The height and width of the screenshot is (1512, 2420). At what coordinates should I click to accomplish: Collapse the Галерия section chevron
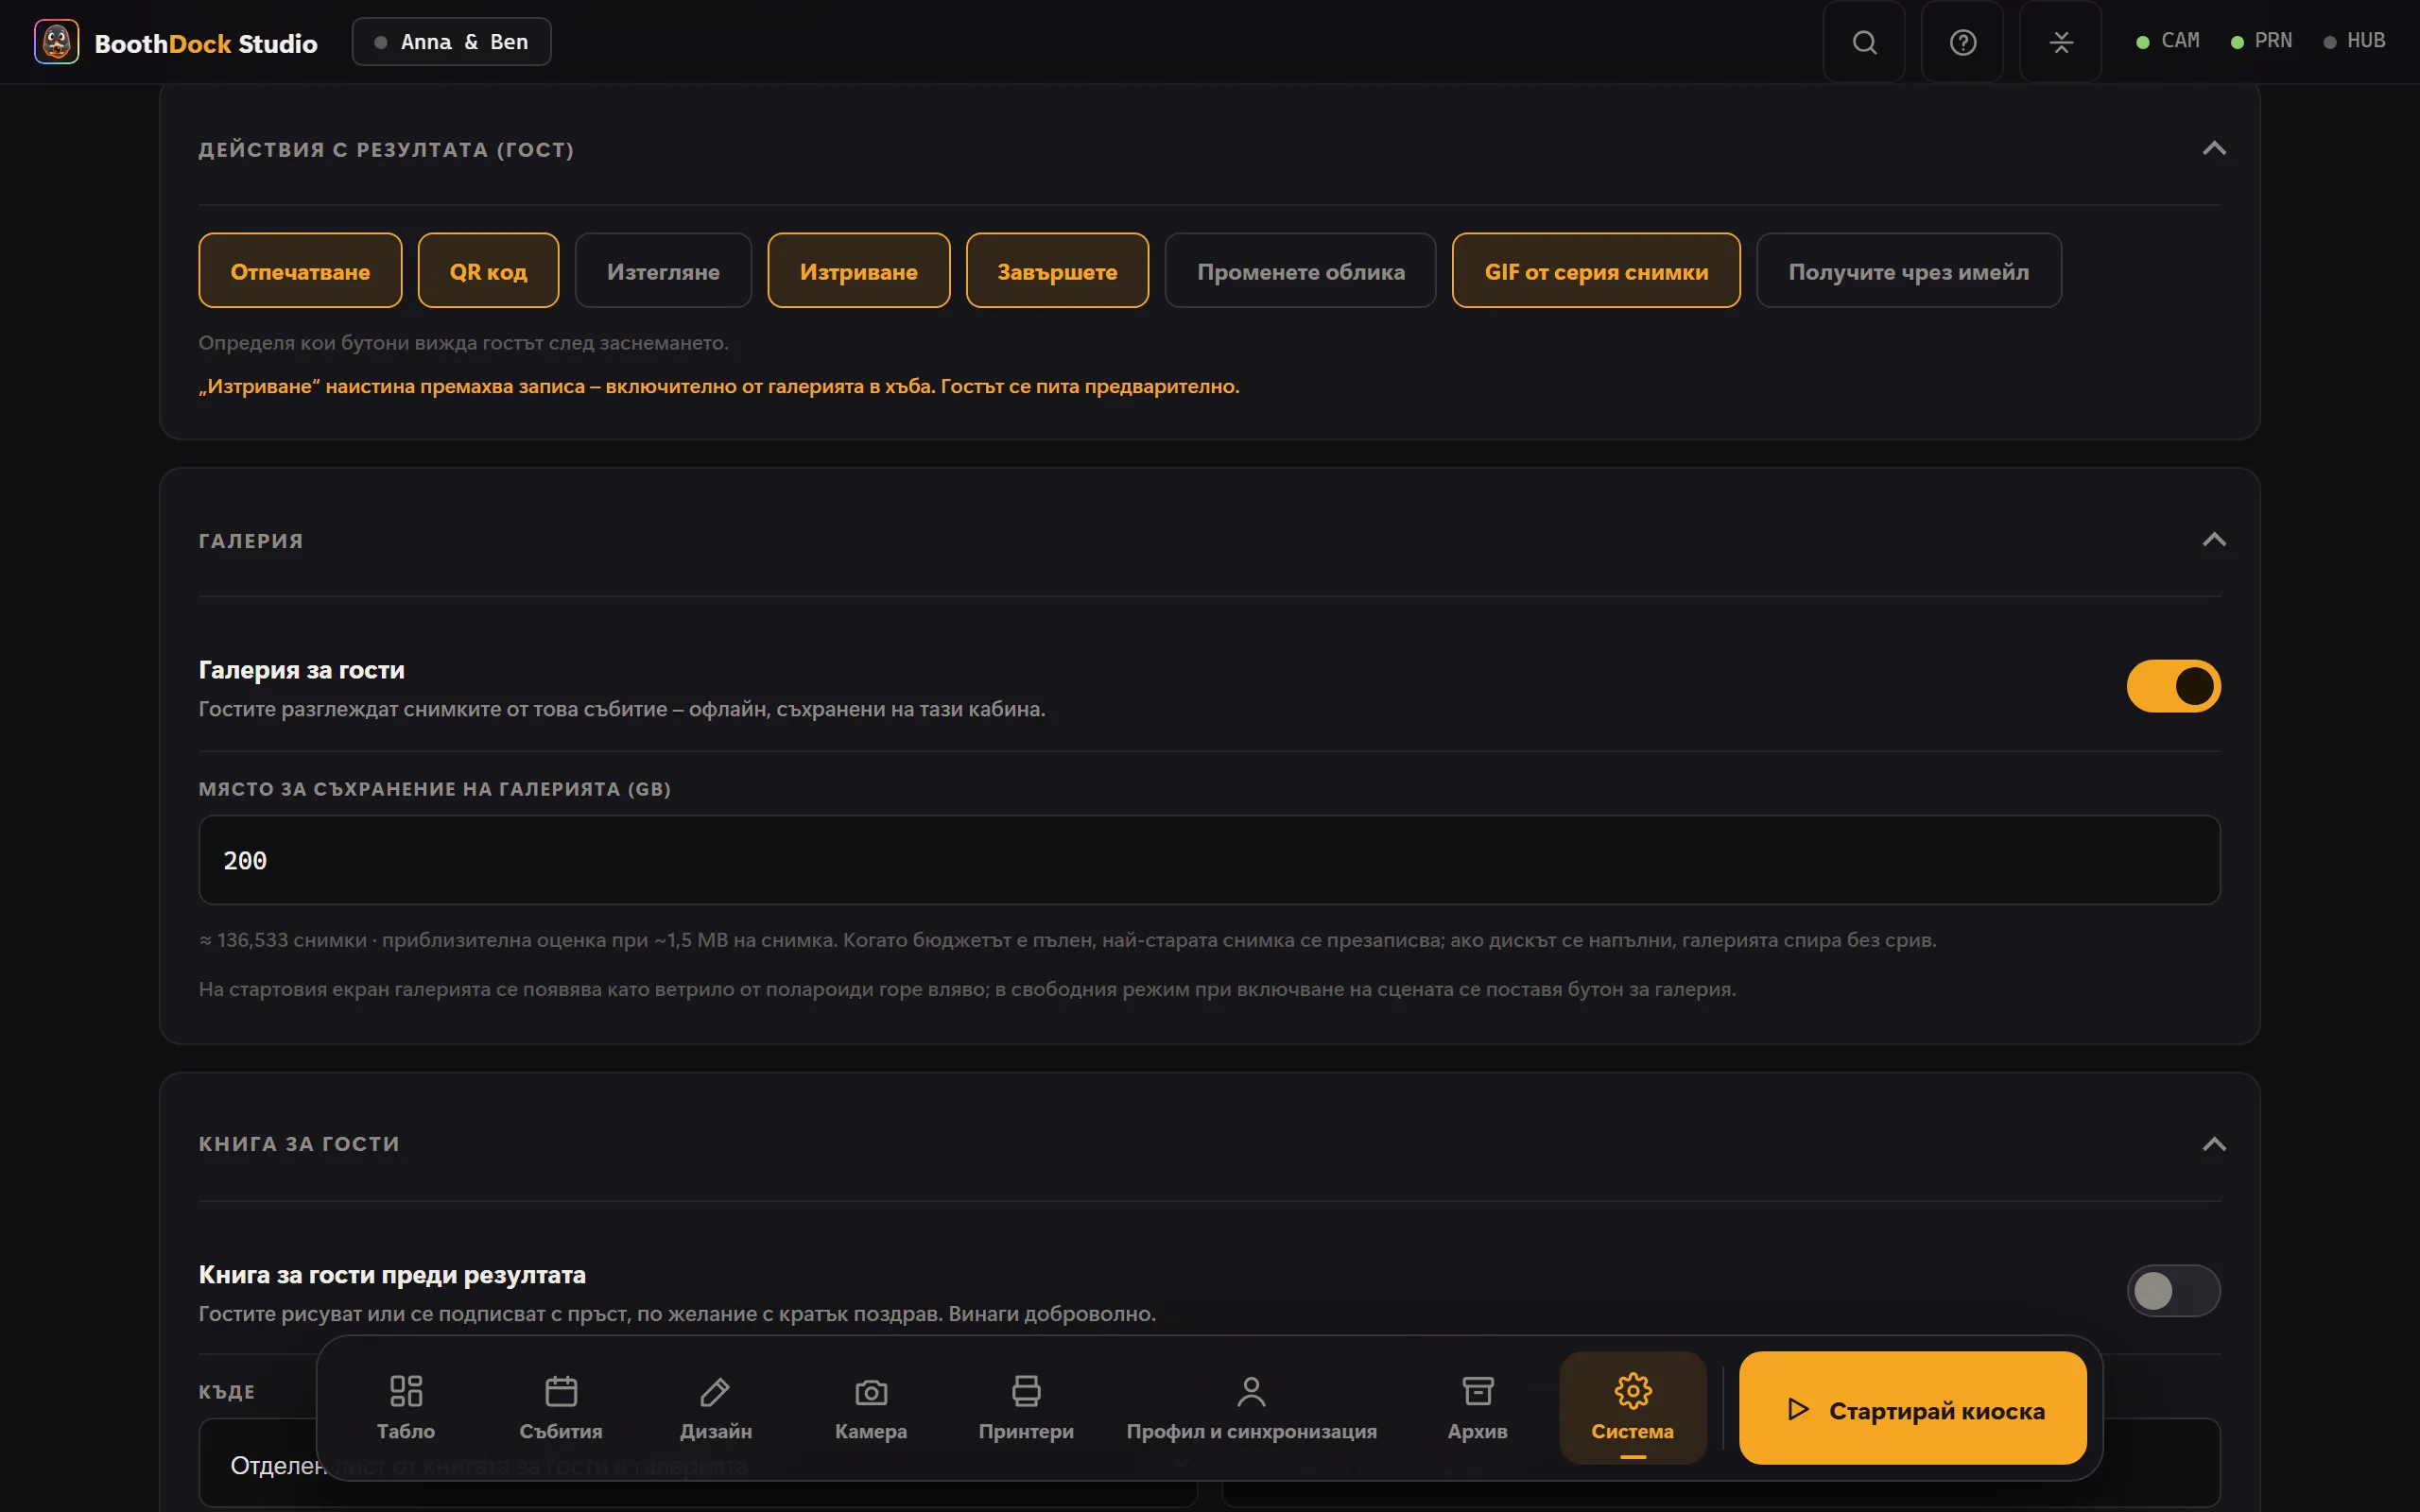[x=2213, y=540]
